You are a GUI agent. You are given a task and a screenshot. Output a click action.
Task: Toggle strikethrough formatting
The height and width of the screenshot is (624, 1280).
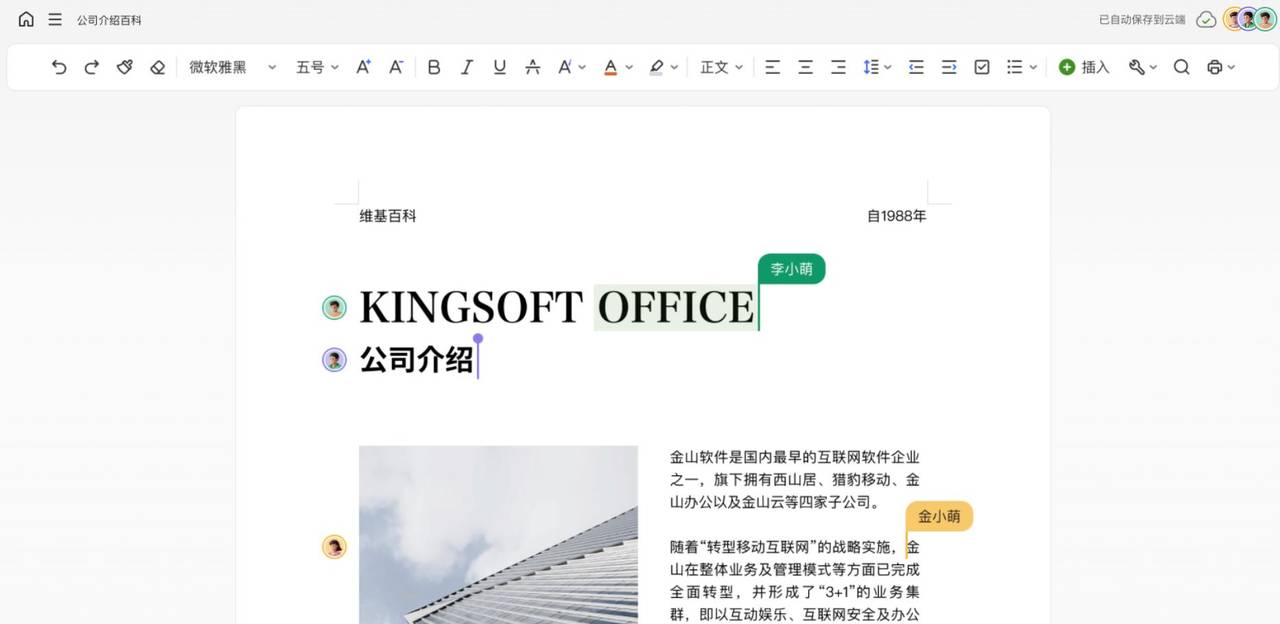tap(532, 66)
